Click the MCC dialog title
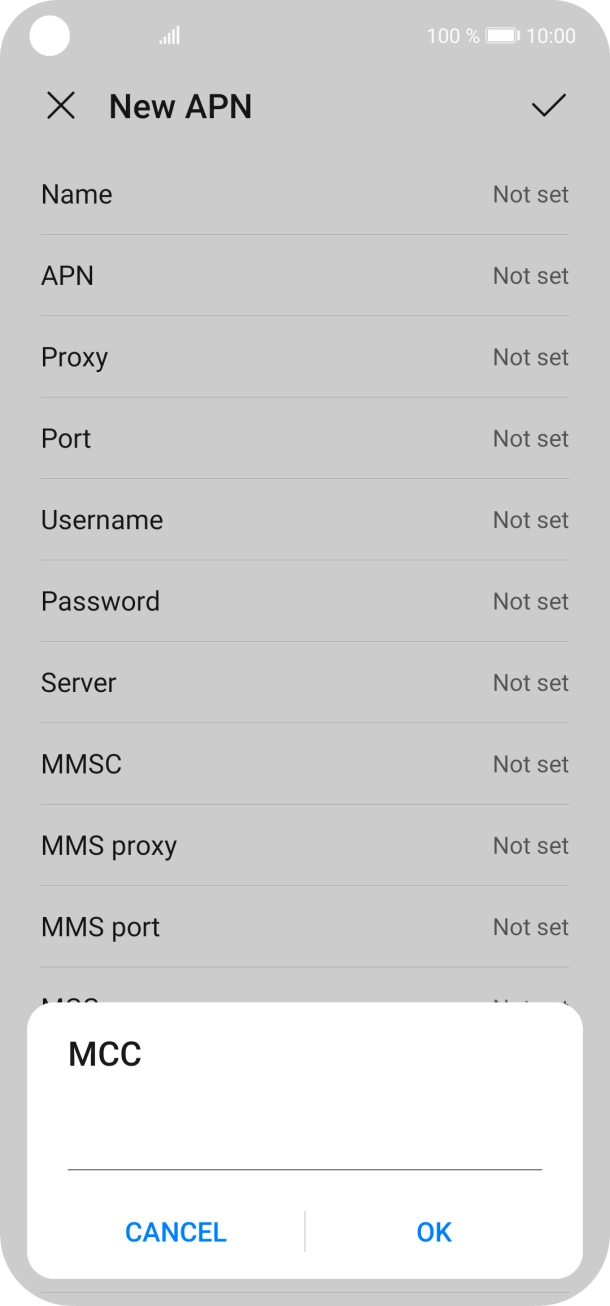Image resolution: width=610 pixels, height=1306 pixels. (x=104, y=1054)
